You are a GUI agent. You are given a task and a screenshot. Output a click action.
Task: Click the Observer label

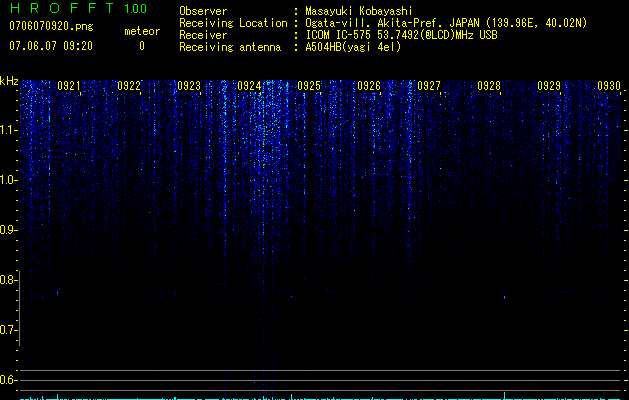[x=203, y=11]
